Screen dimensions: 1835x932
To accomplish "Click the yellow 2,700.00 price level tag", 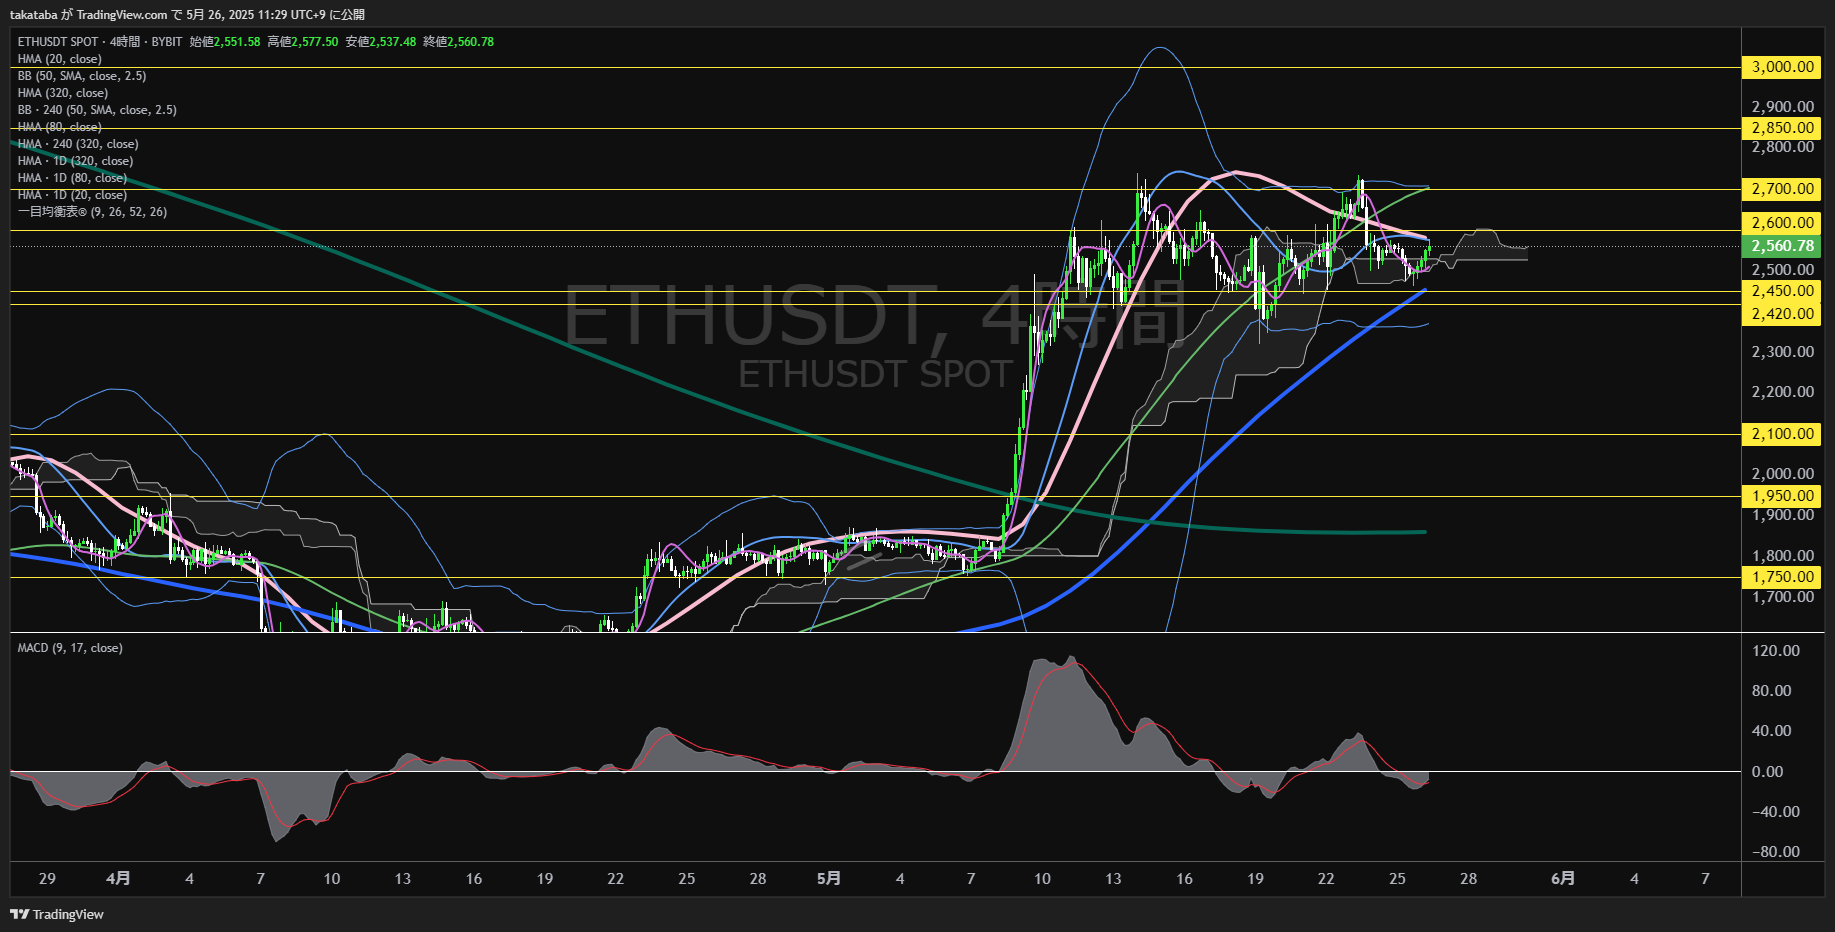I will (1782, 189).
